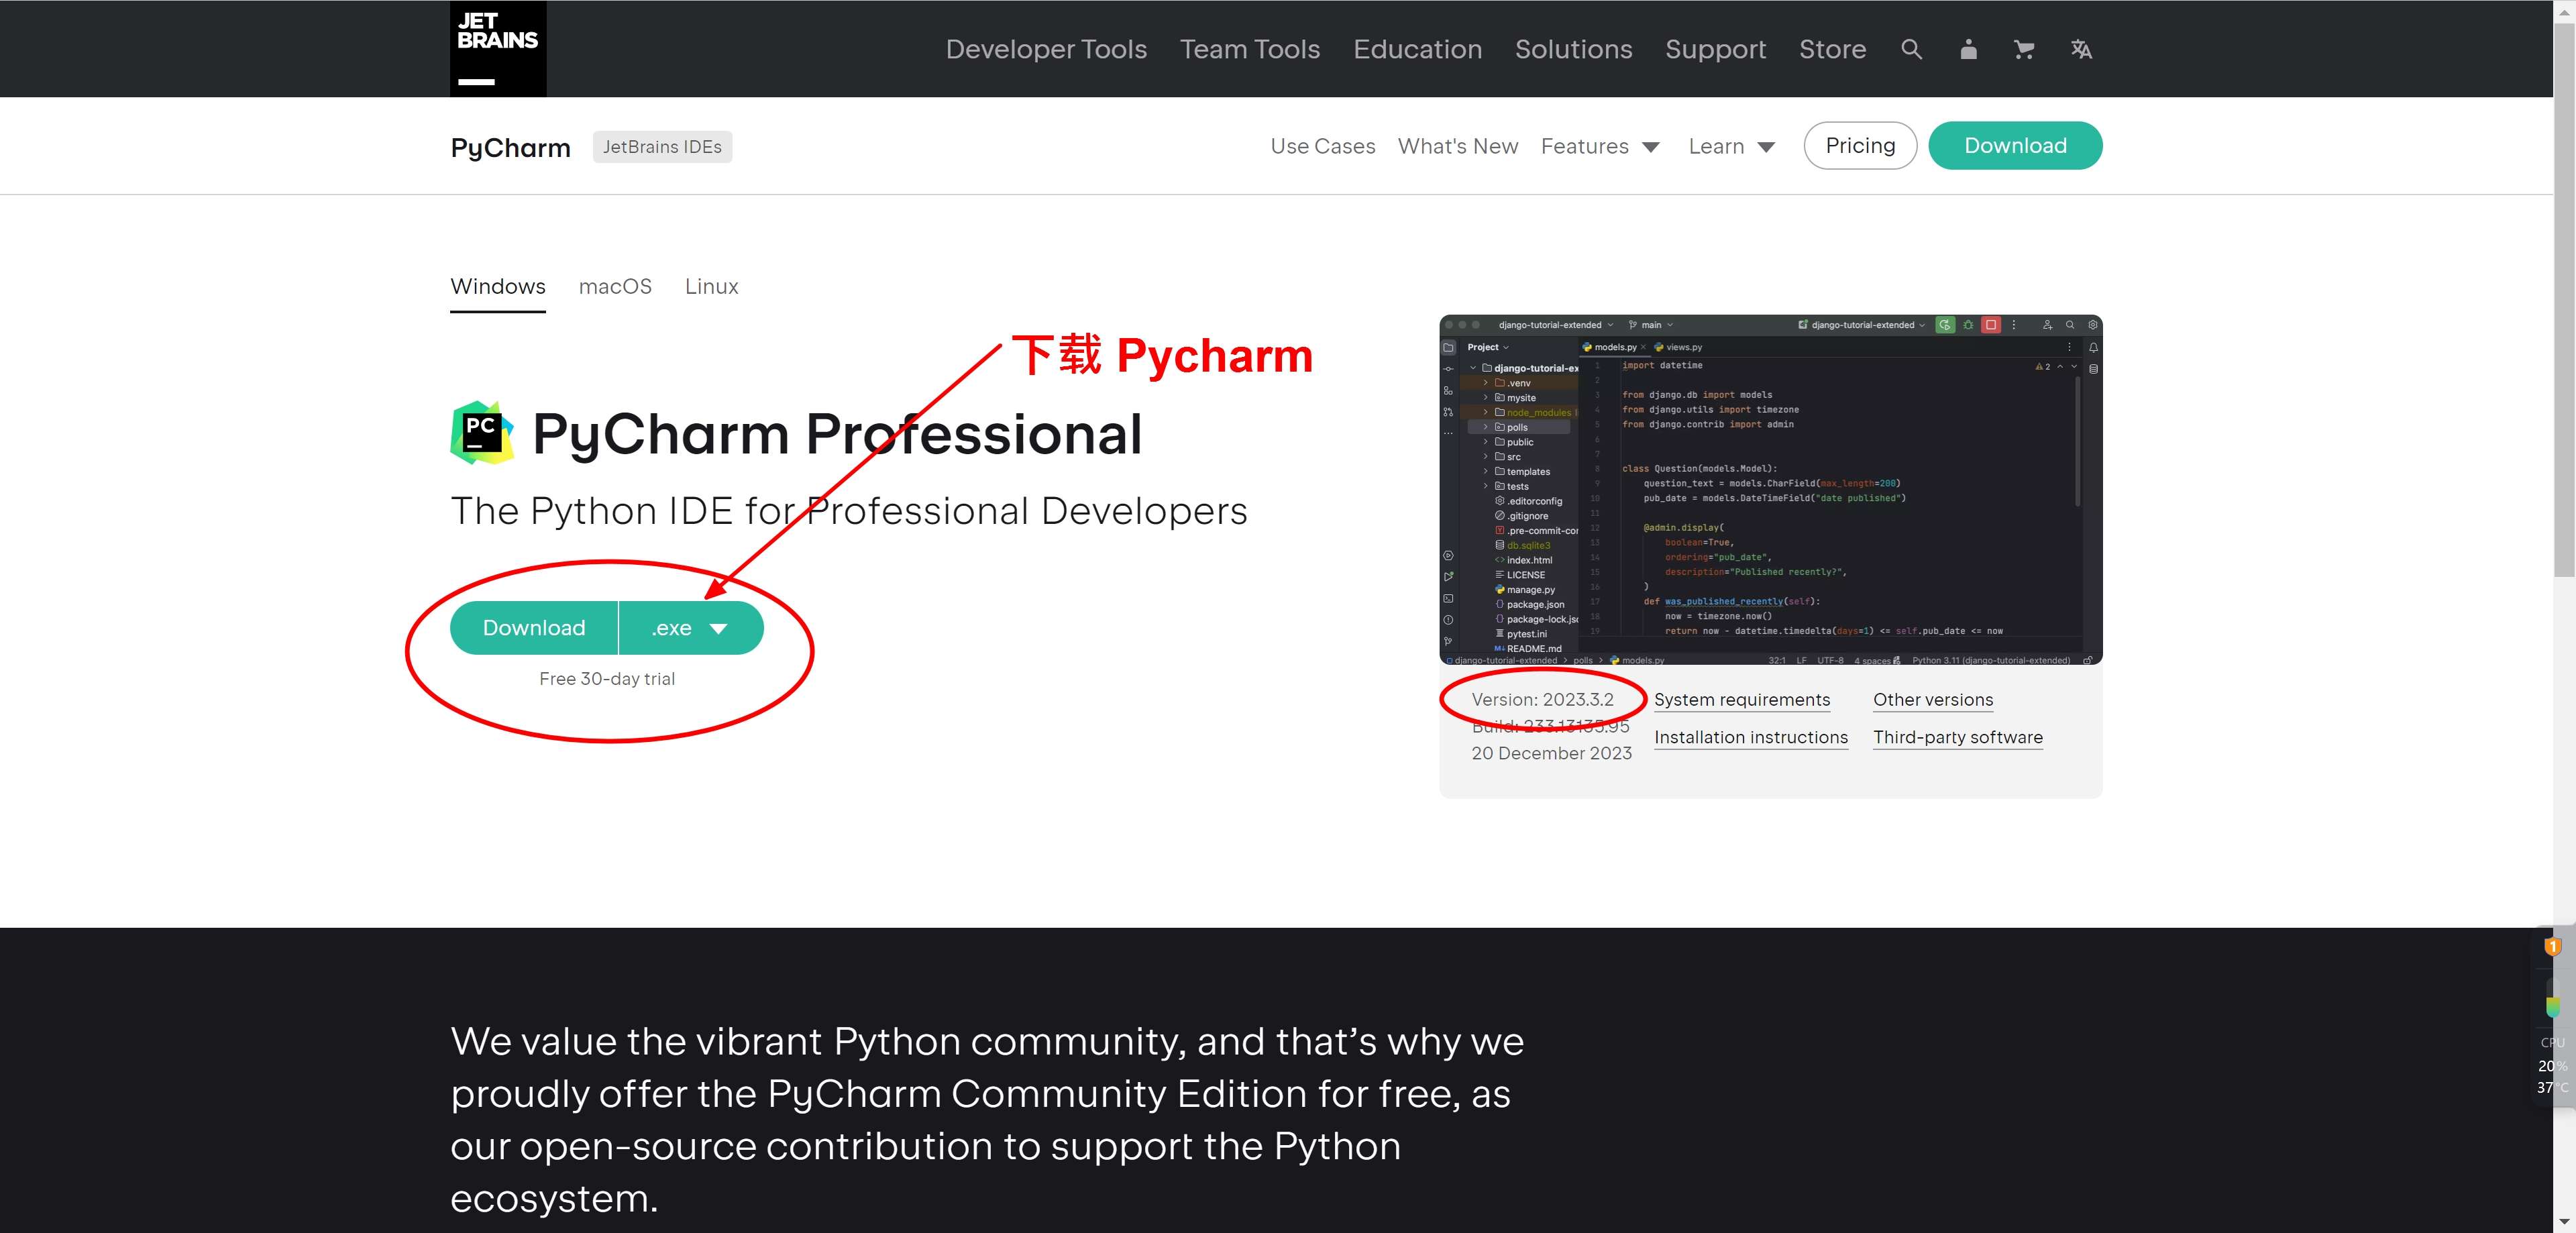
Task: Switch to the macOS tab
Action: point(615,287)
